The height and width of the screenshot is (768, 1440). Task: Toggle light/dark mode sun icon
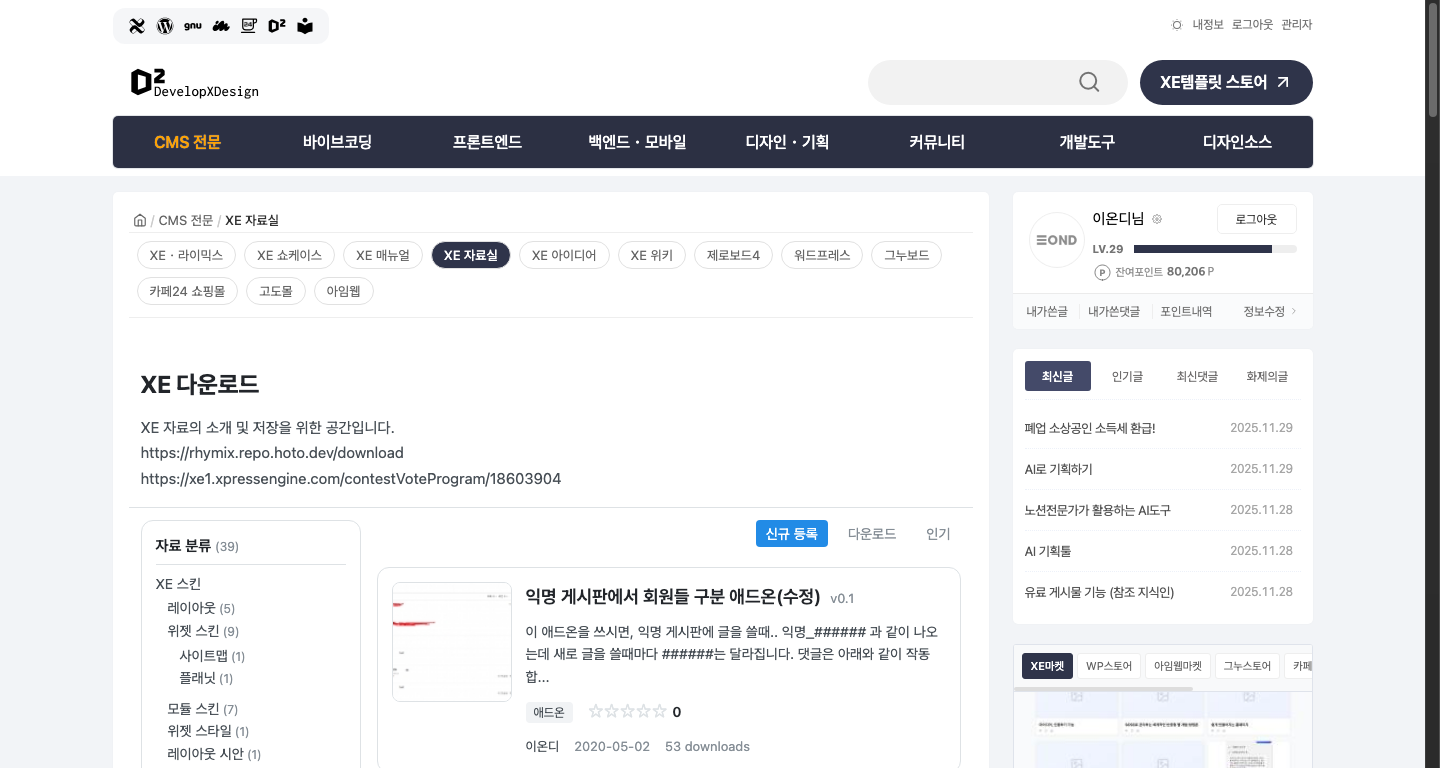click(1177, 25)
